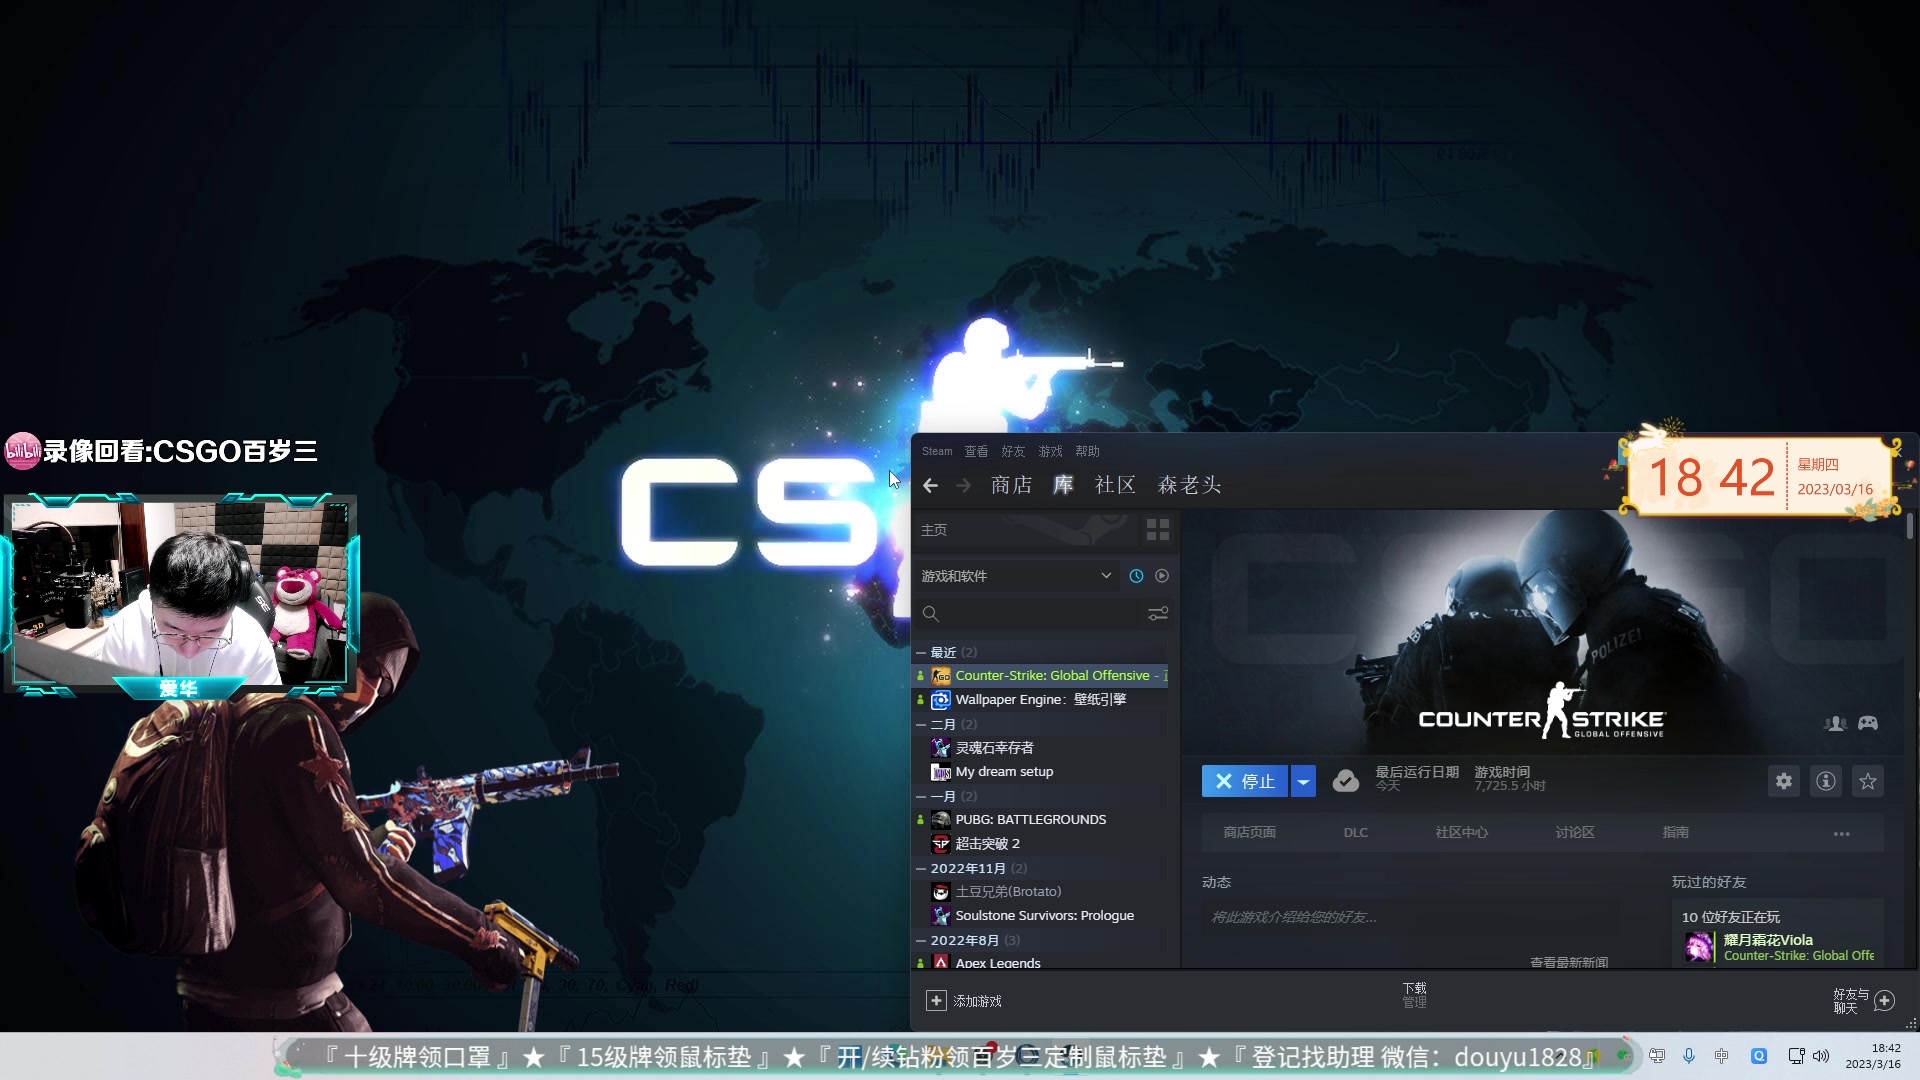1920x1080 pixels.
Task: Open game settings gear icon
Action: pyautogui.click(x=1784, y=781)
